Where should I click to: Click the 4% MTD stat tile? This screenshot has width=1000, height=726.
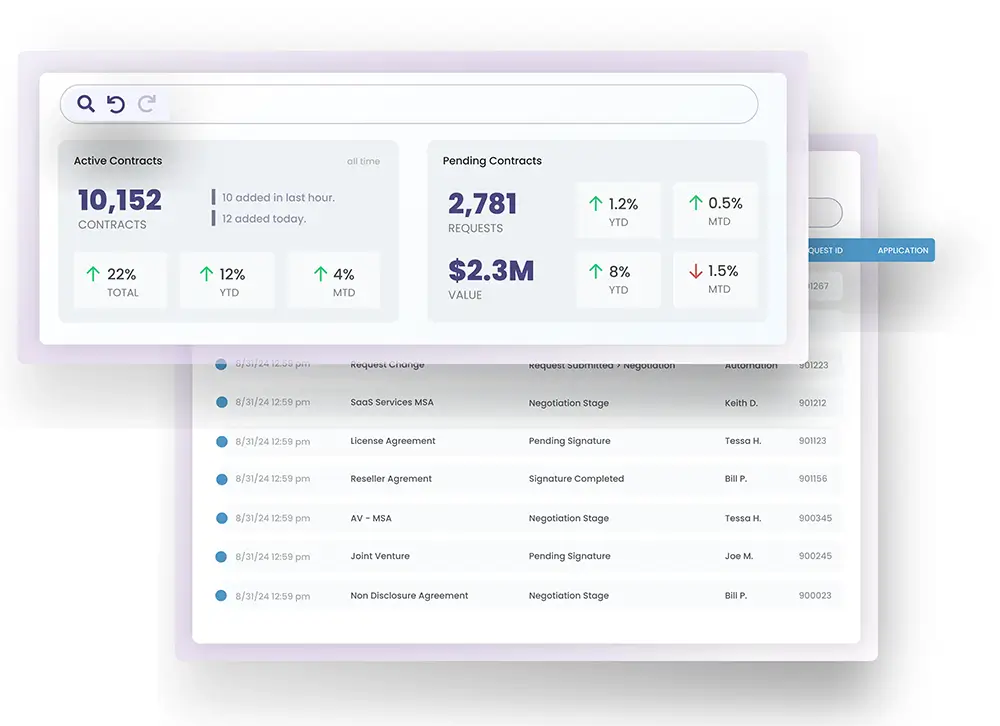[334, 281]
